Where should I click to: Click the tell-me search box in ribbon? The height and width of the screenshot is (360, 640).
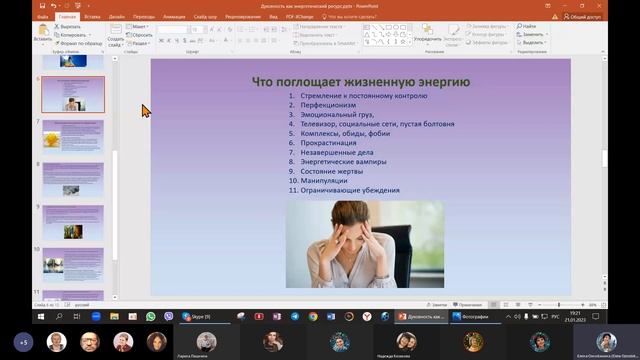349,17
